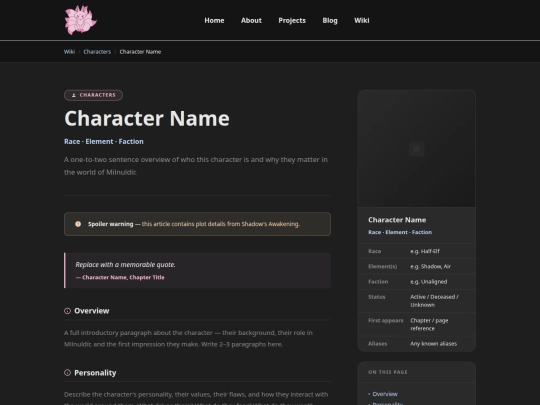Click the Personality section heading icon
This screenshot has width=540, height=405.
(x=68, y=373)
